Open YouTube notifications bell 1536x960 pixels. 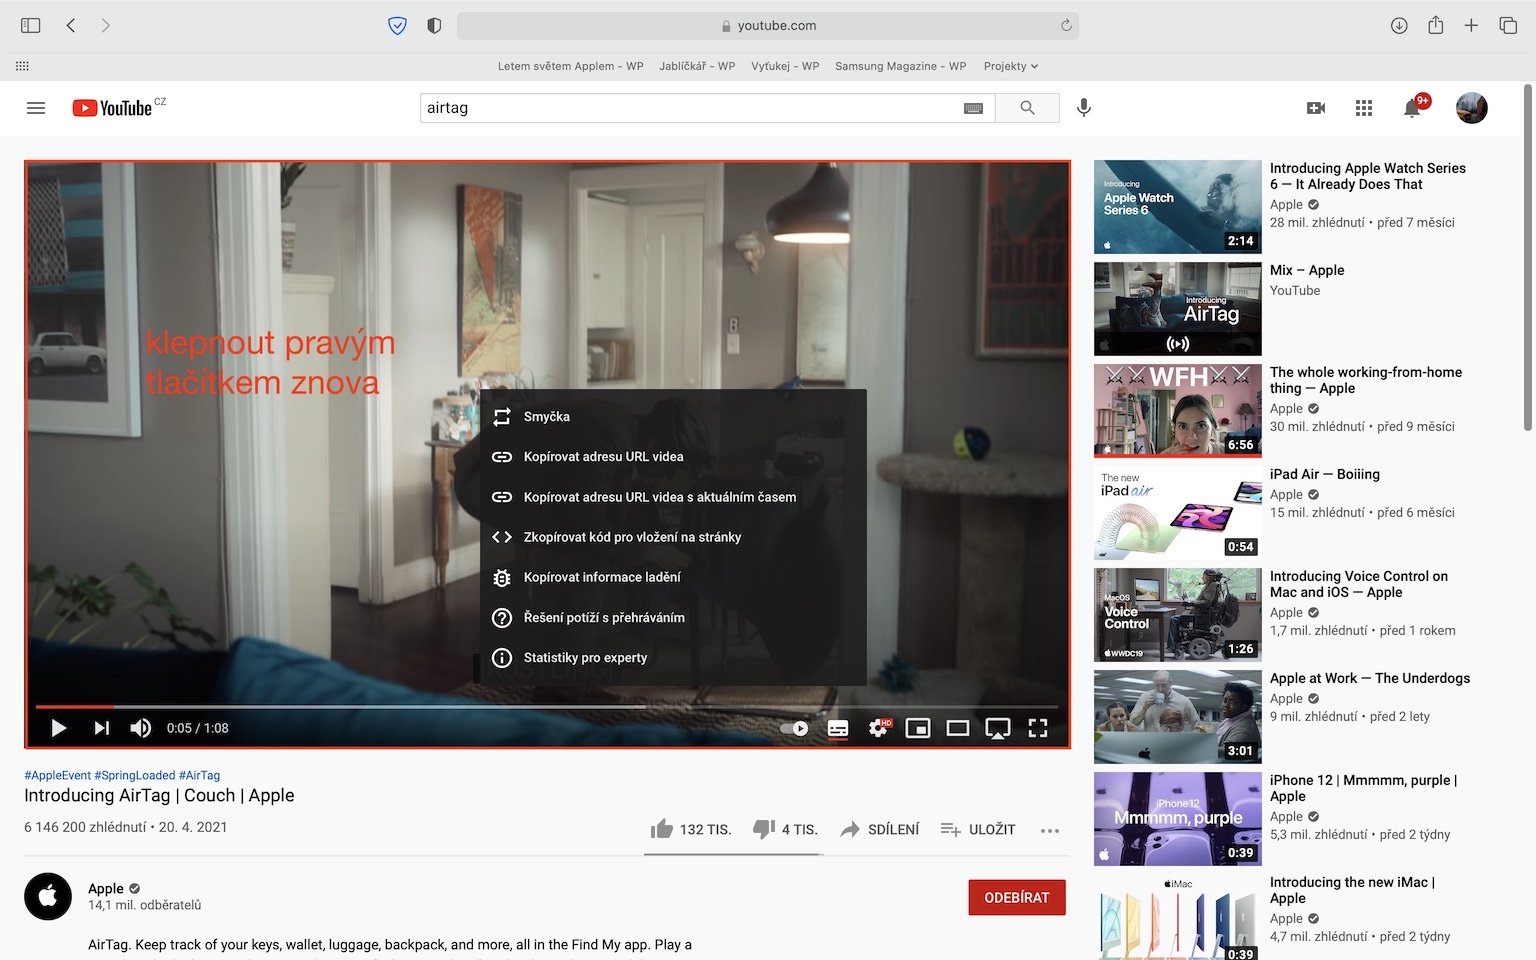pos(1412,107)
